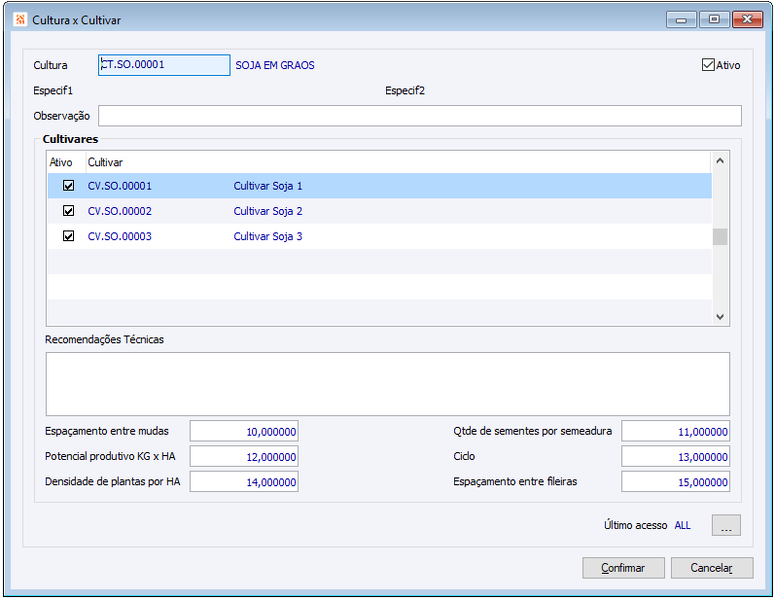Click the app icon in title bar
Screen dimensions: 775x600
tap(20, 20)
